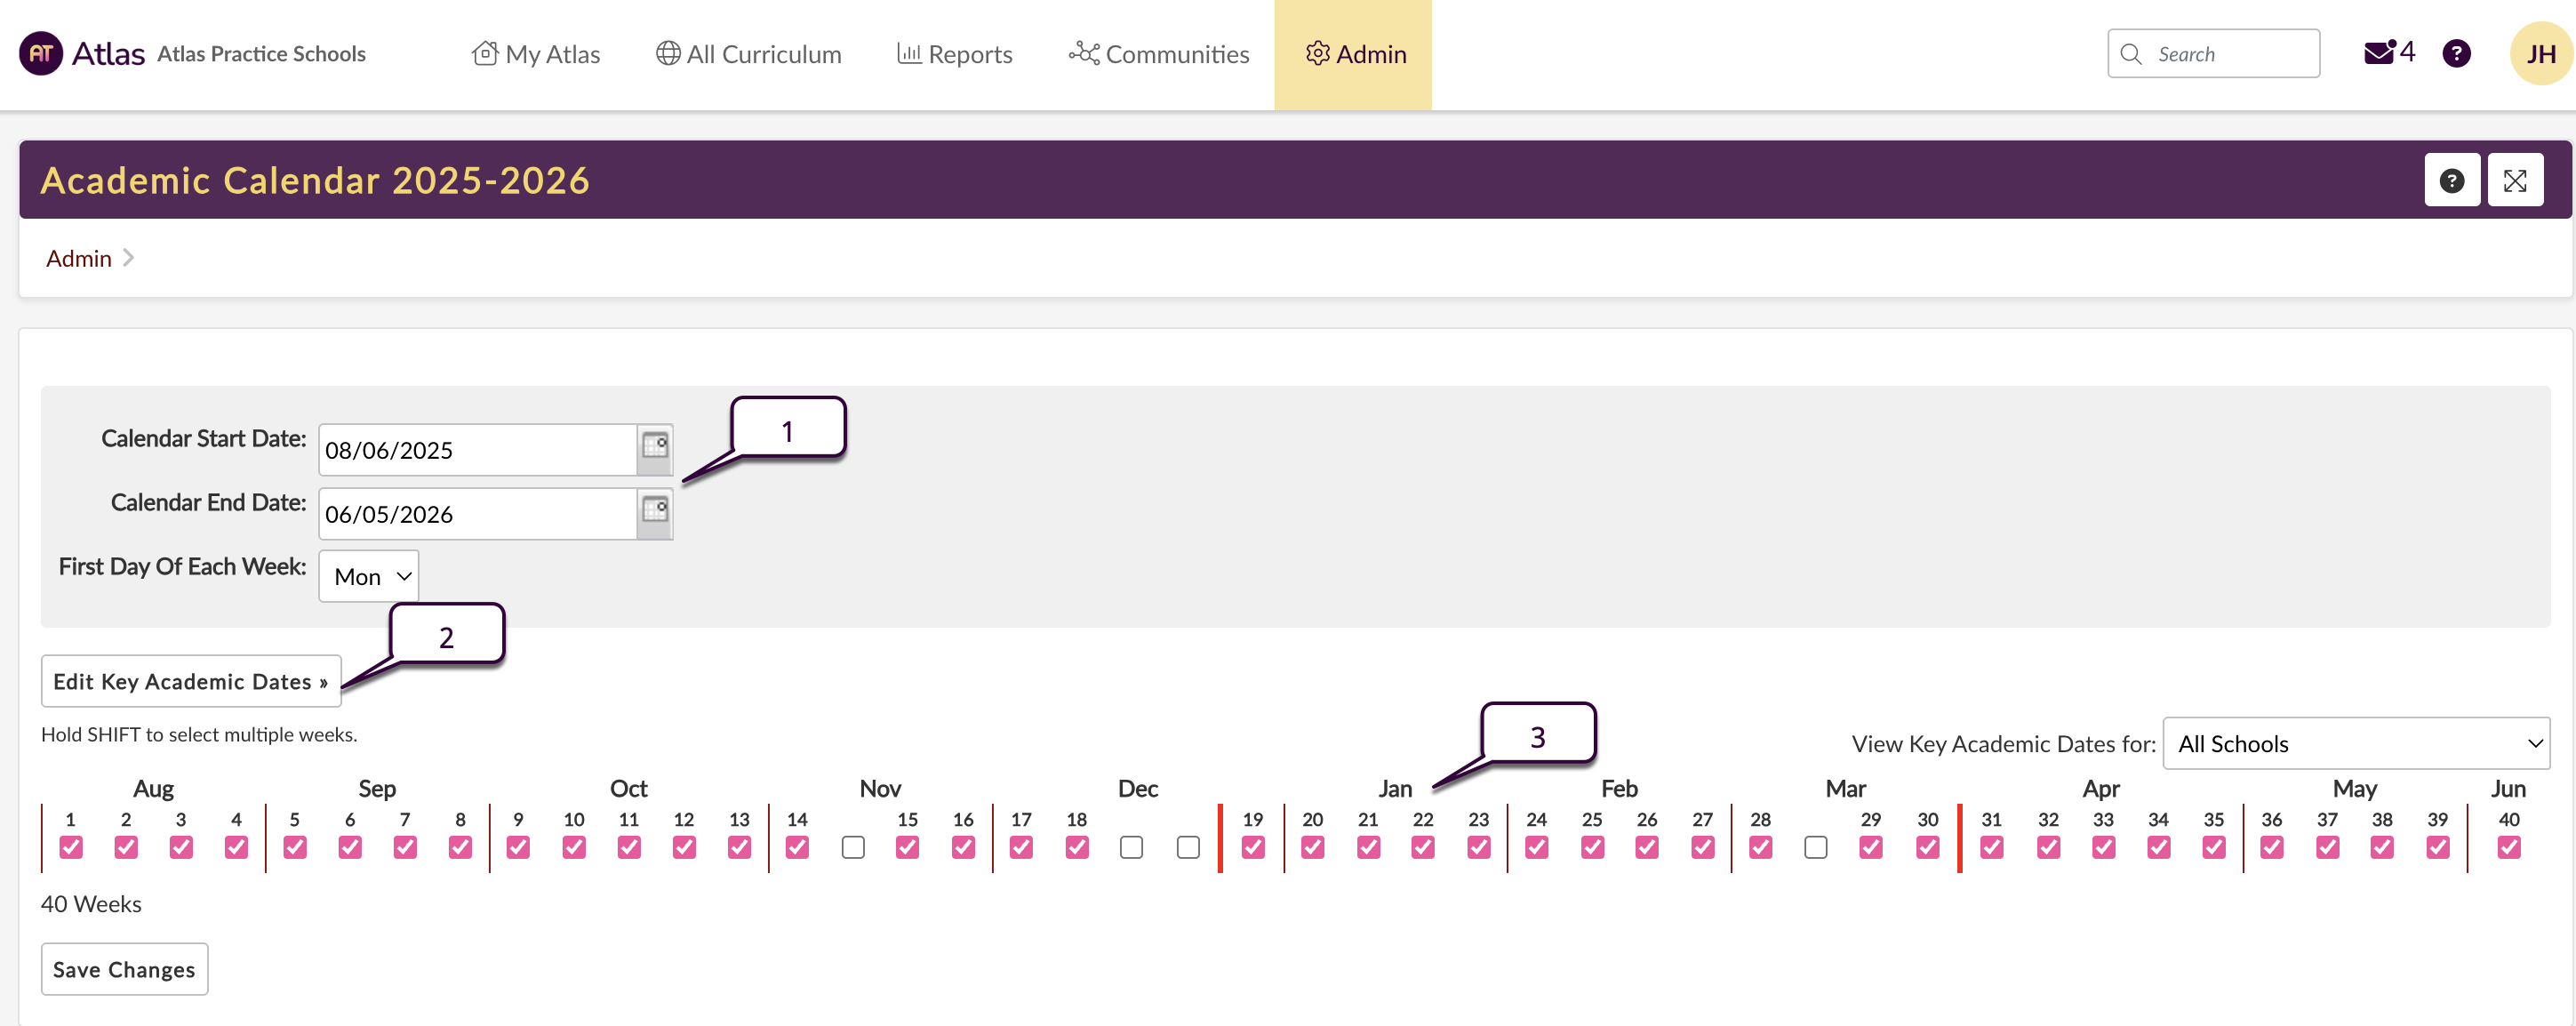Click the Admin breadcrumb link
Image resolution: width=2576 pixels, height=1026 pixels.
tap(78, 258)
